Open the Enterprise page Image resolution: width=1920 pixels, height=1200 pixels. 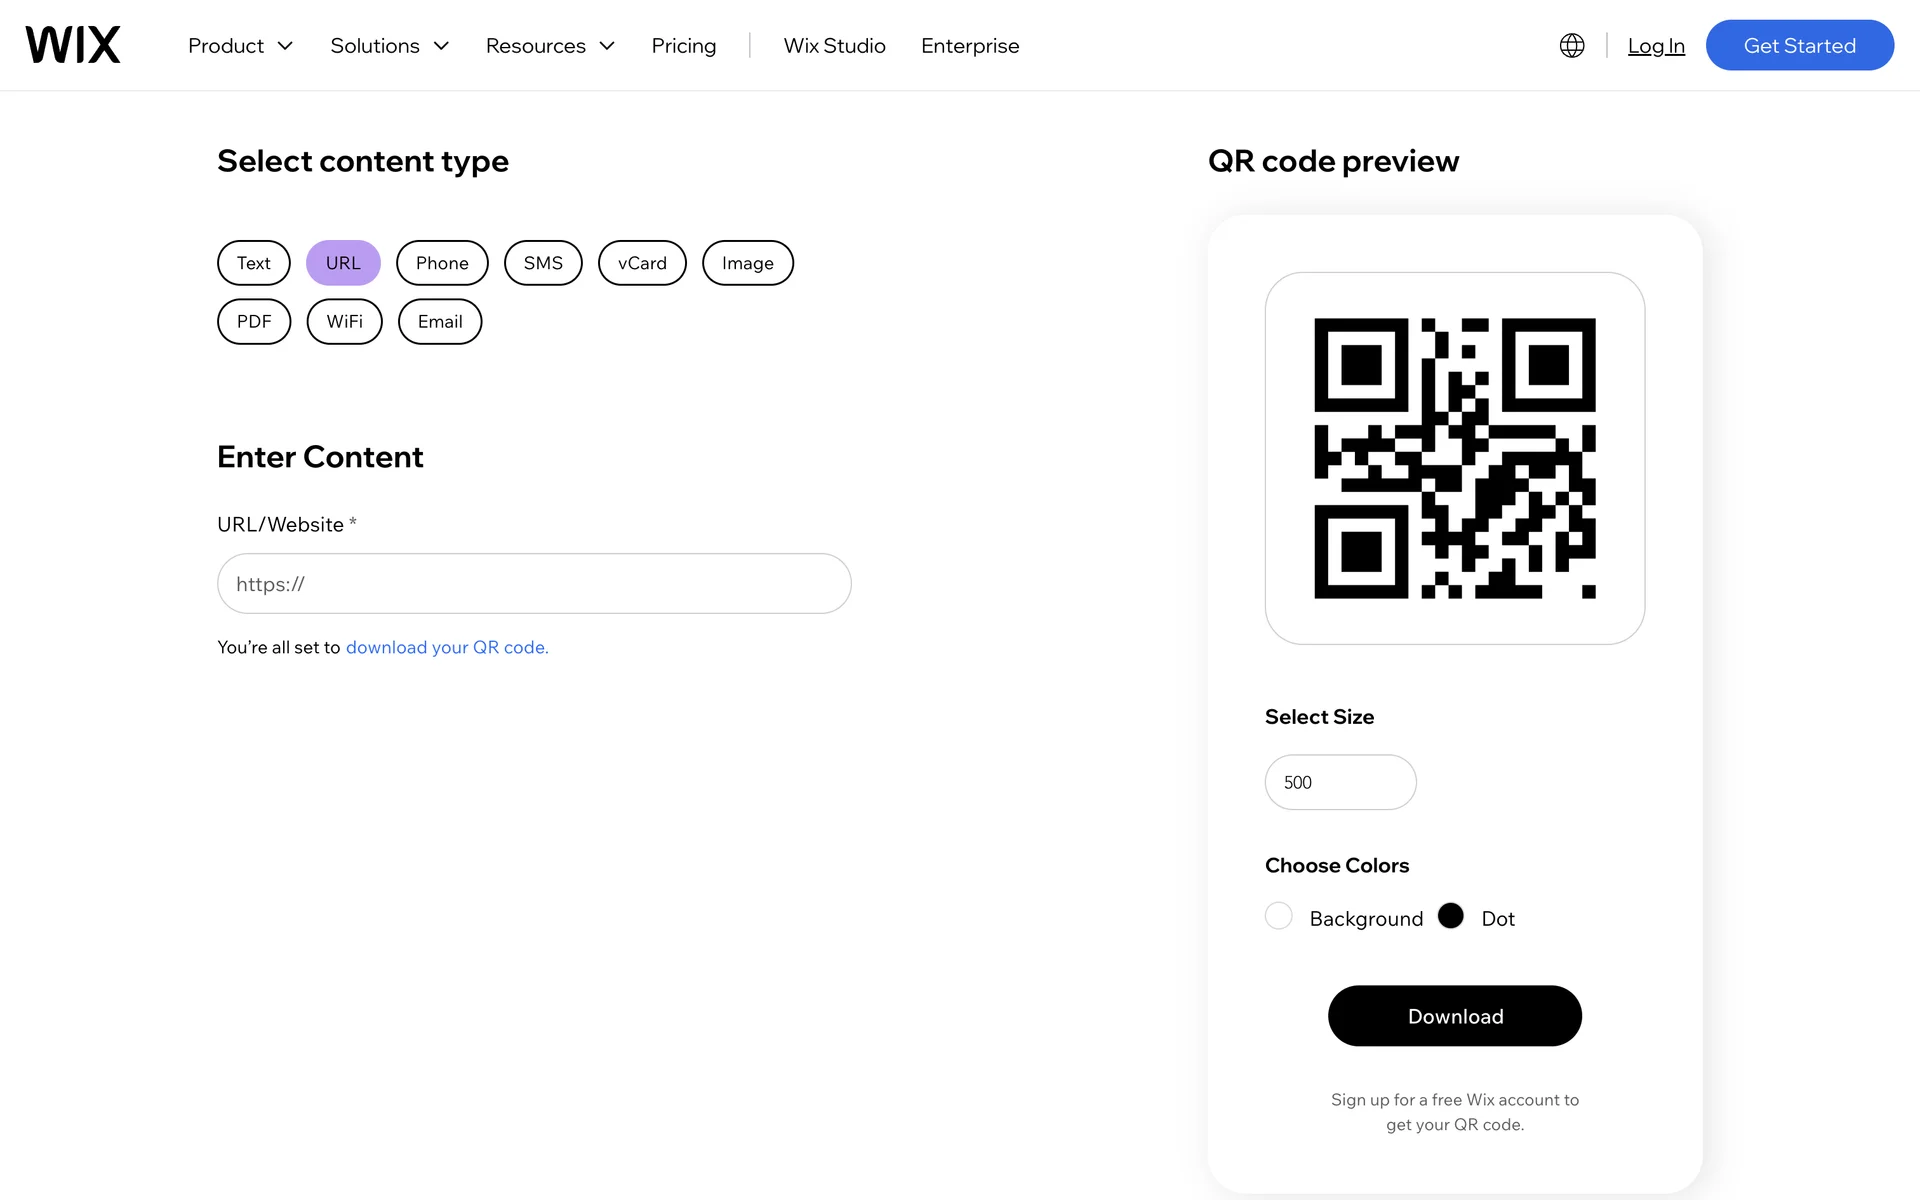coord(970,45)
